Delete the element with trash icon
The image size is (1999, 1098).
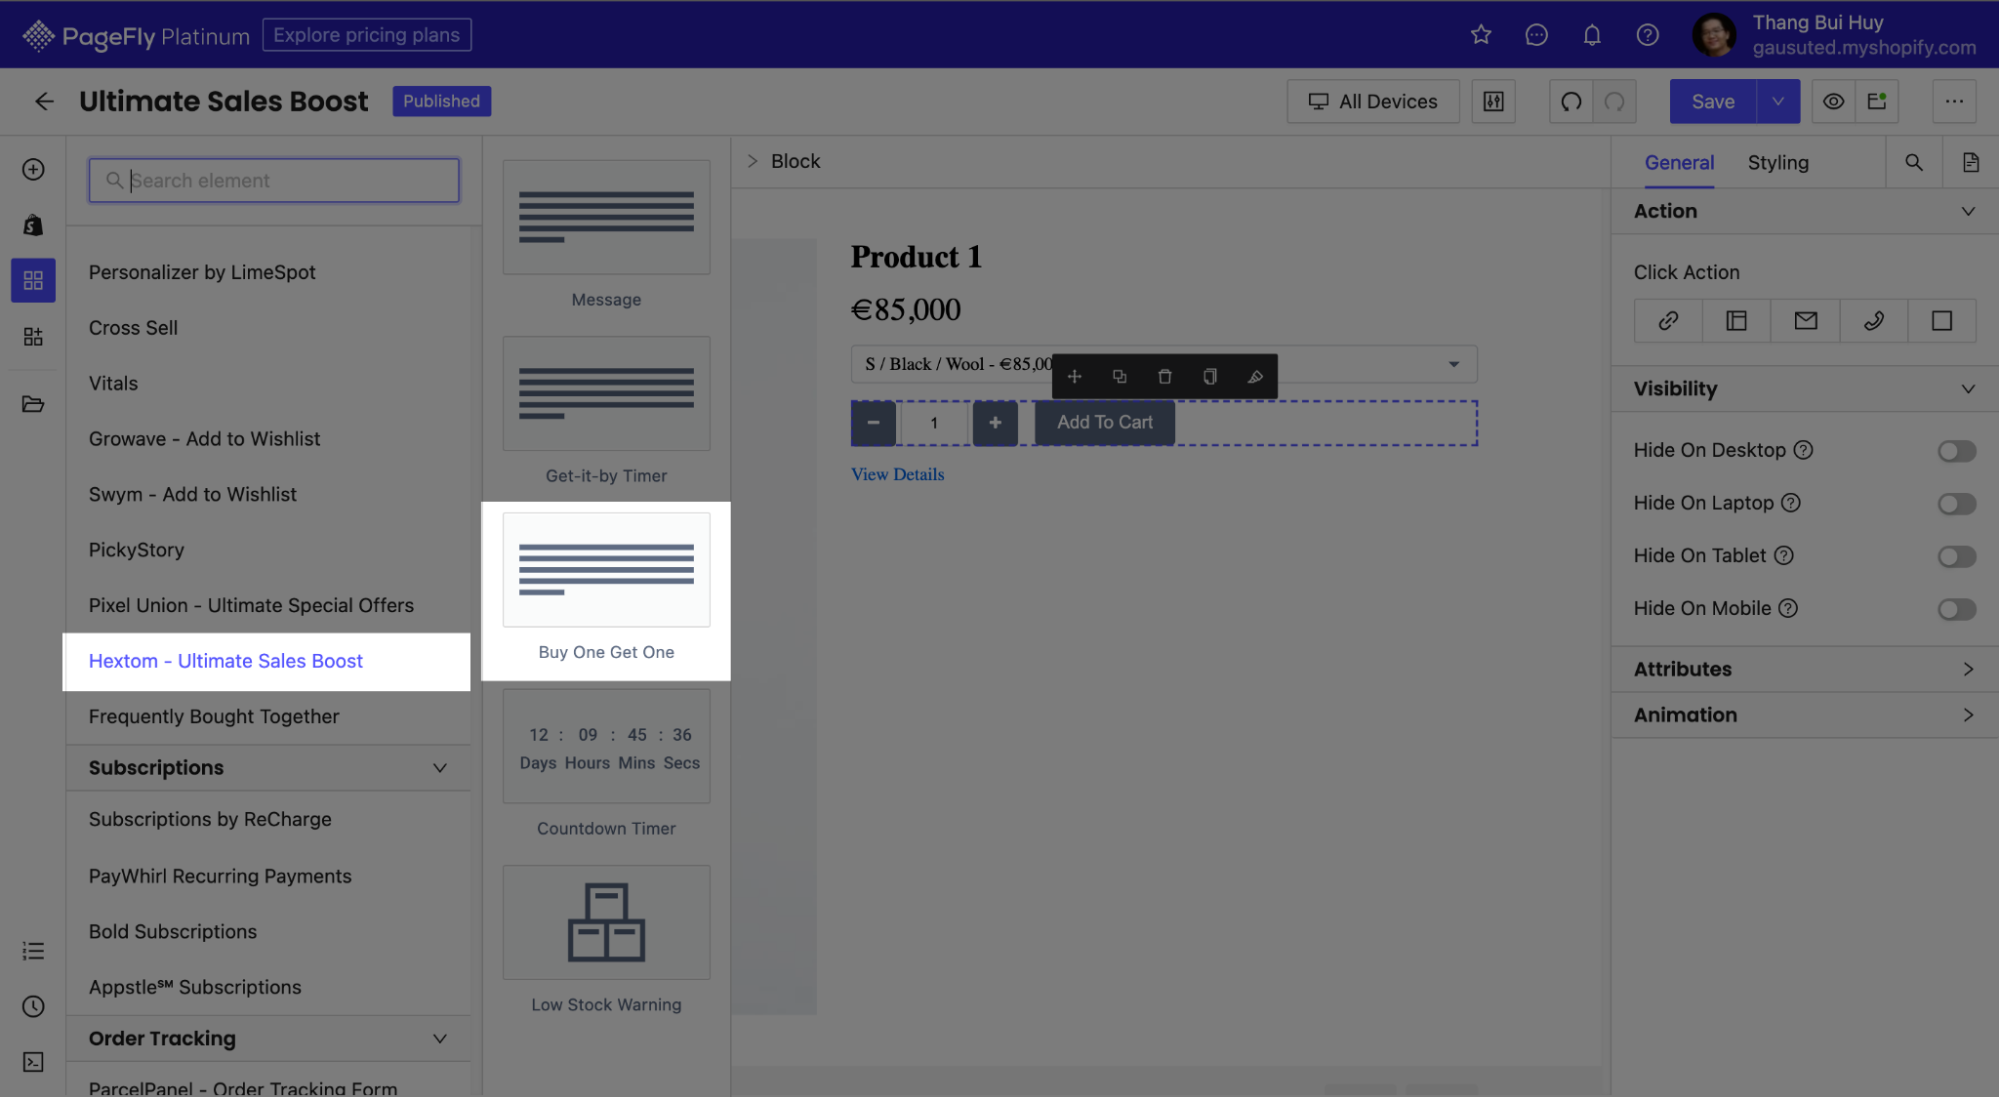click(x=1164, y=377)
